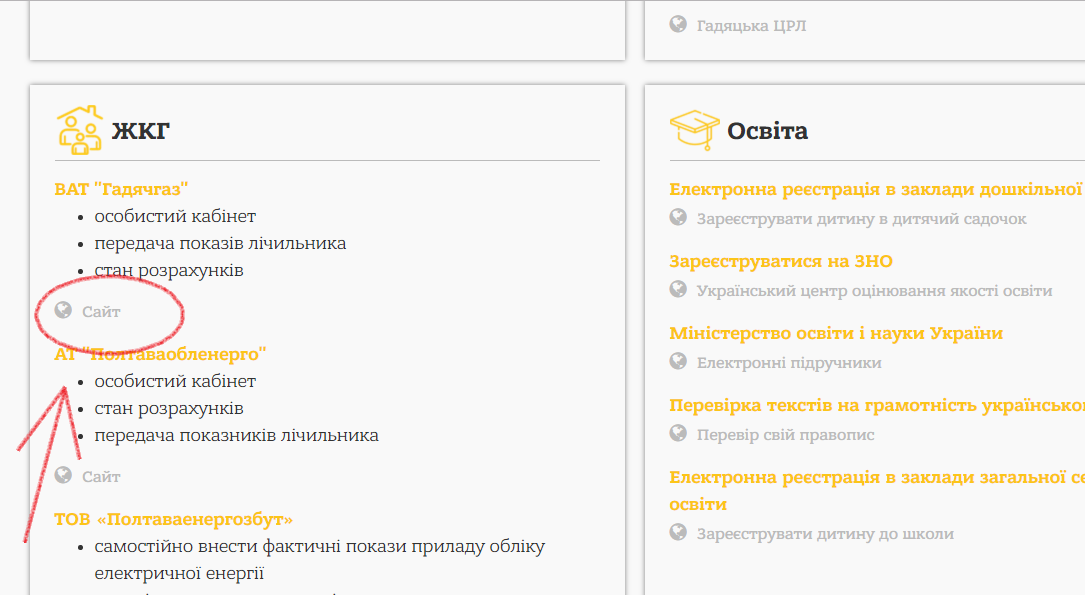Open the Зареєструватися на ЗНО heading

coord(781,262)
